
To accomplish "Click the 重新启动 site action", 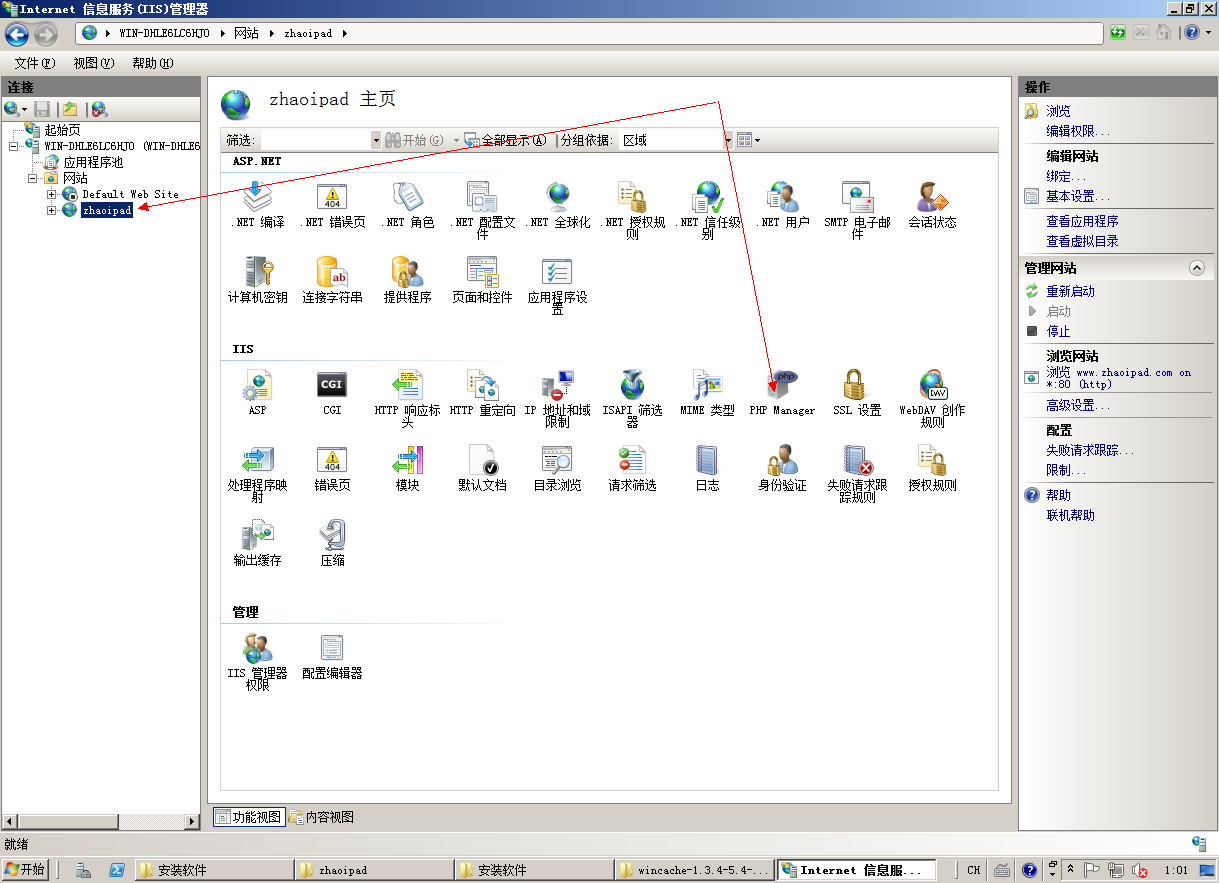I will point(1070,291).
